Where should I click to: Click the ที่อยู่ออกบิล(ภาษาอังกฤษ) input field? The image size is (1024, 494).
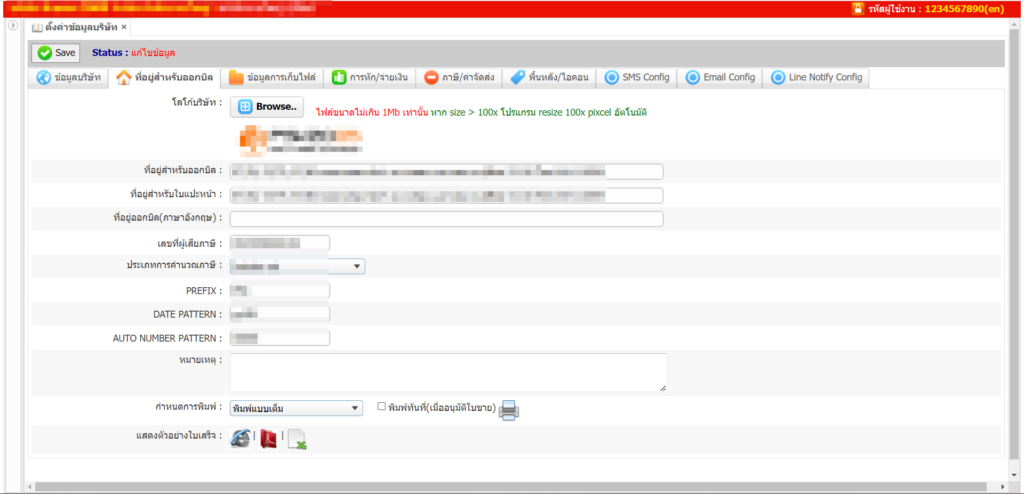tap(446, 219)
